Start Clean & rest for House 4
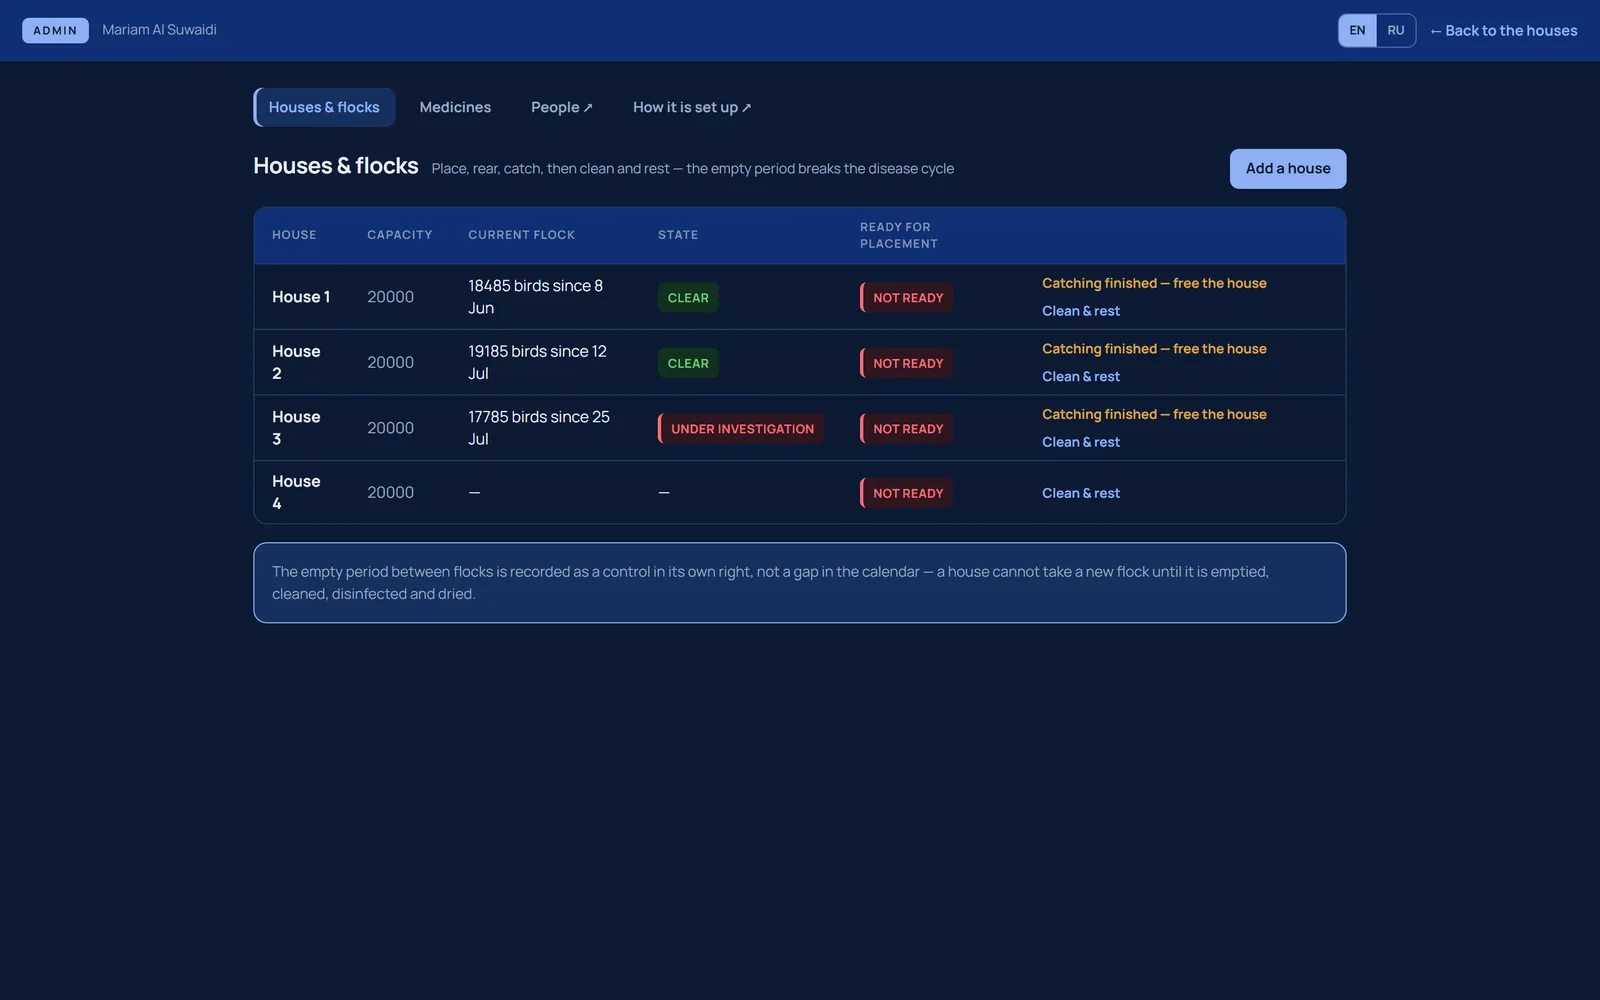The image size is (1600, 1000). click(1080, 493)
